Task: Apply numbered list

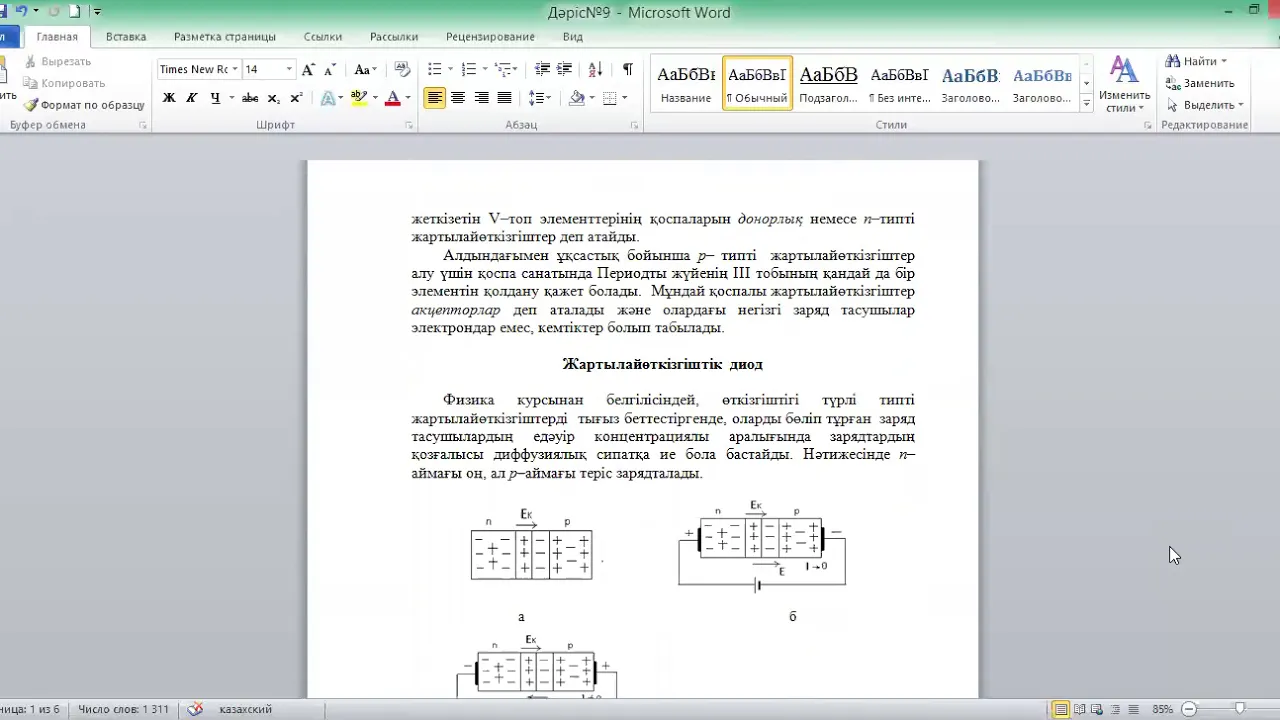Action: [468, 69]
